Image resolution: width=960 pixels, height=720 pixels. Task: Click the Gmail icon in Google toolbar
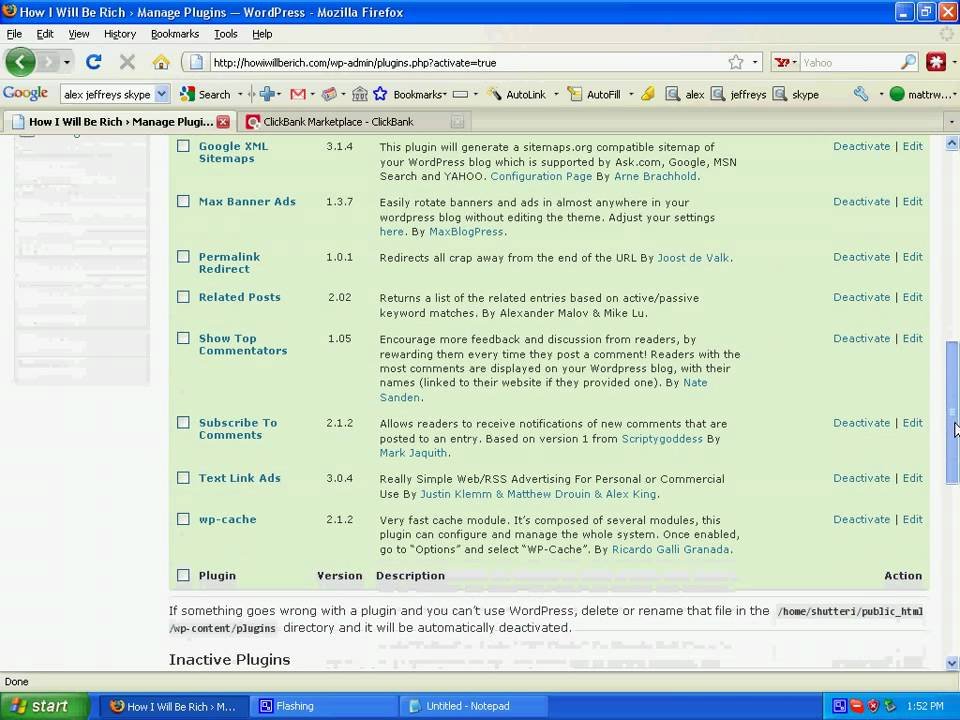297,94
